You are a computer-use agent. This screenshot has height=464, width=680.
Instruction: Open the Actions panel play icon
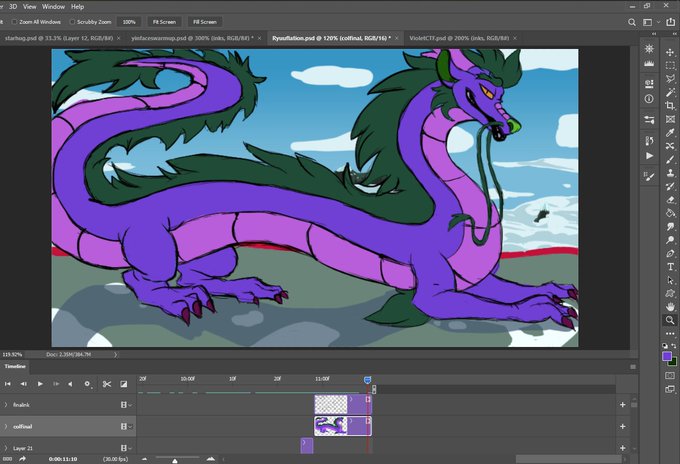point(649,156)
